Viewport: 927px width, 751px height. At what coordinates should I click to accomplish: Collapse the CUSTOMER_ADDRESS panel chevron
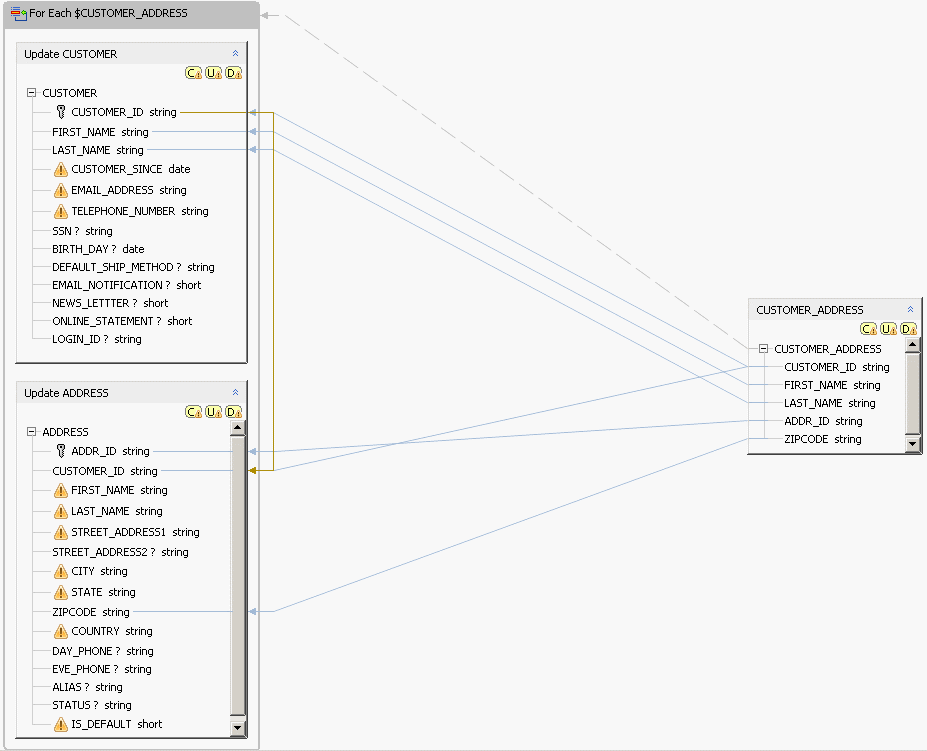click(910, 309)
